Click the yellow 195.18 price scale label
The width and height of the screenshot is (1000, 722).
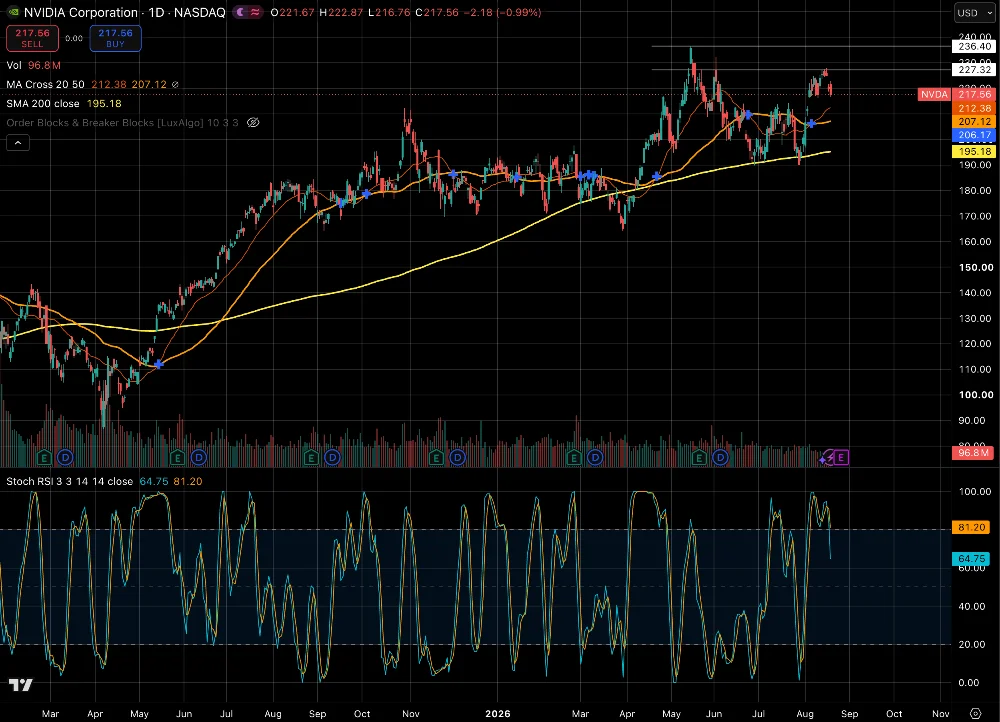coord(974,151)
